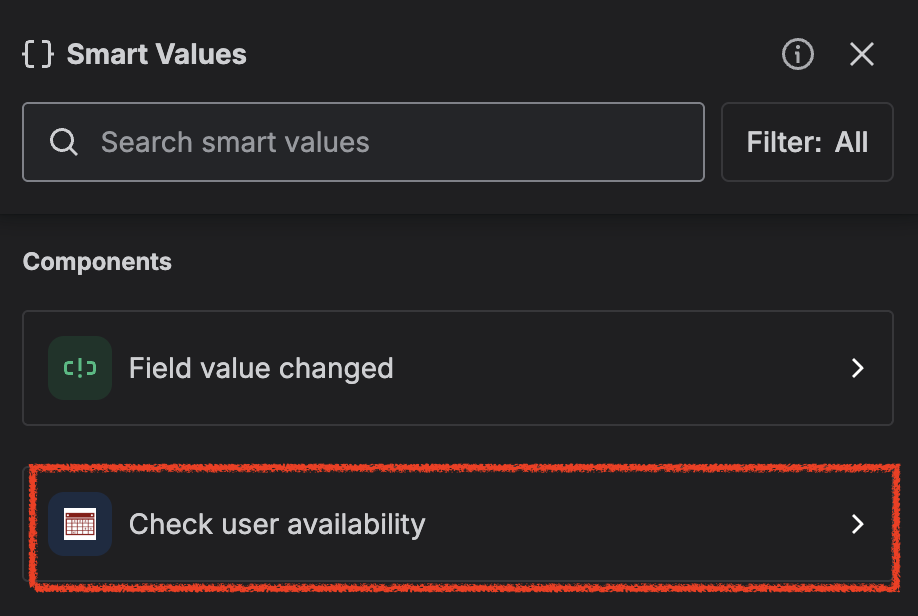This screenshot has width=918, height=616.
Task: Click the curly braces Smart Values icon
Action: pos(38,55)
